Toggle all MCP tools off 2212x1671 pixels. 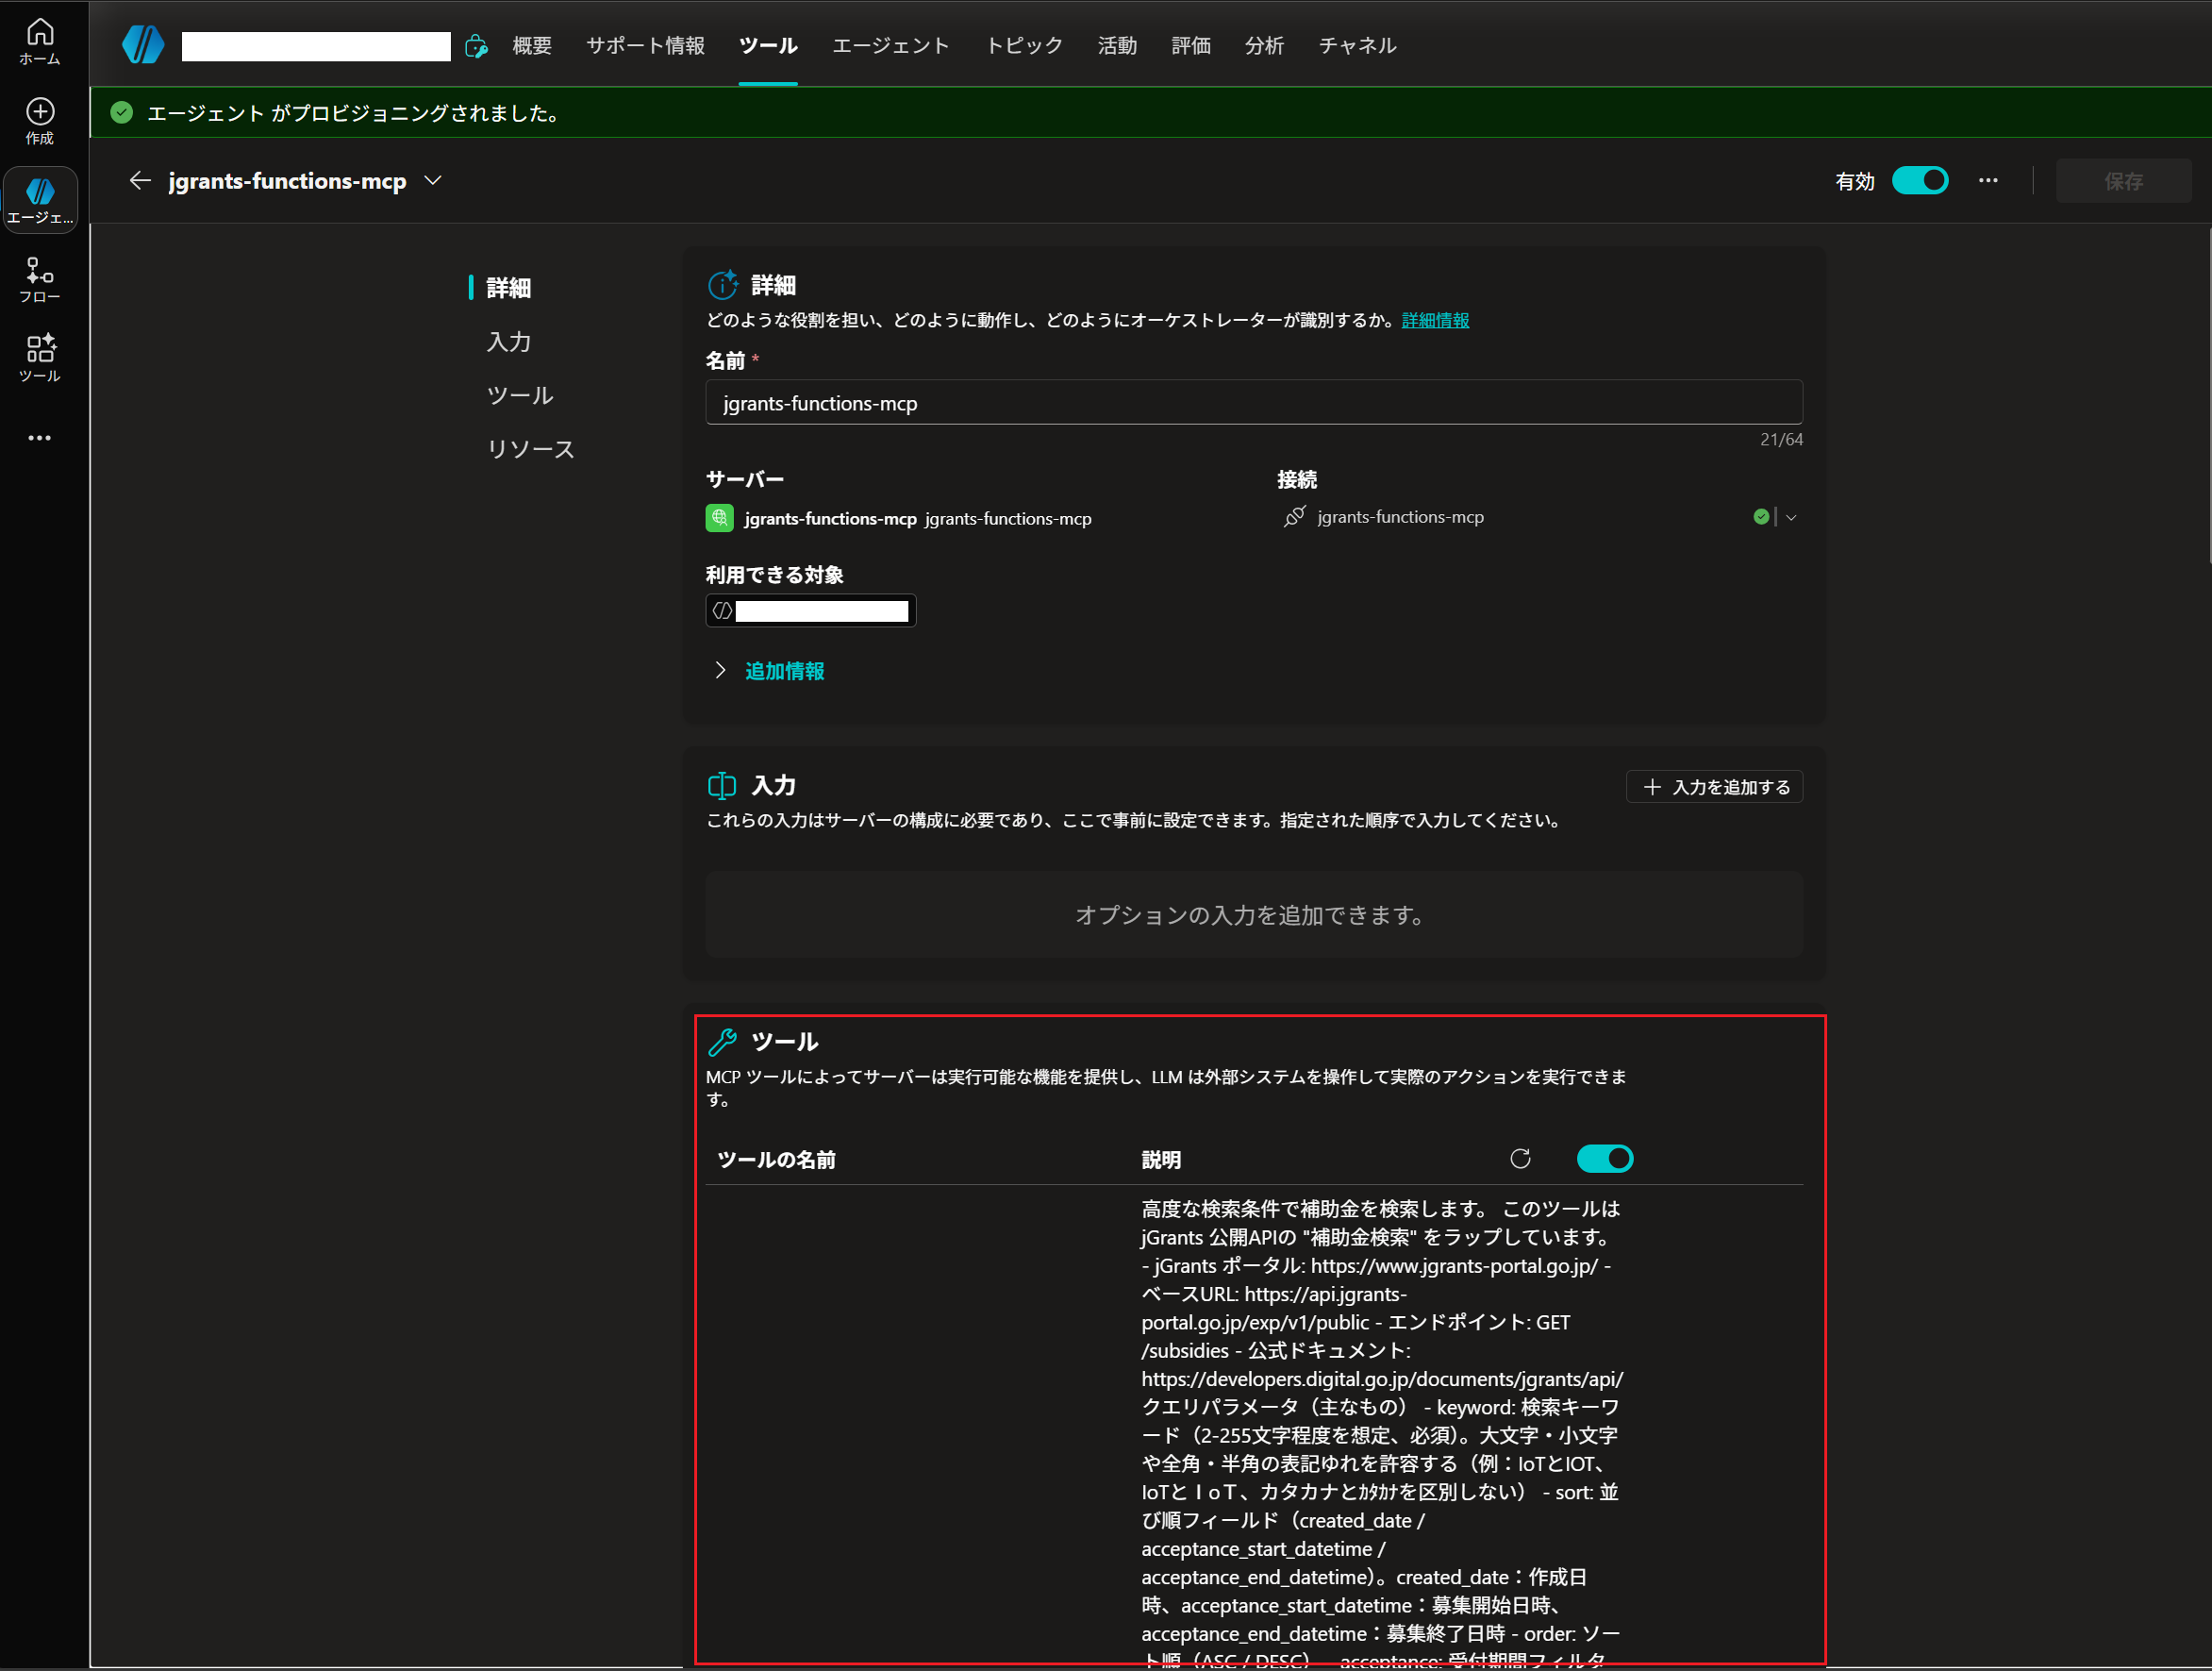[1605, 1158]
